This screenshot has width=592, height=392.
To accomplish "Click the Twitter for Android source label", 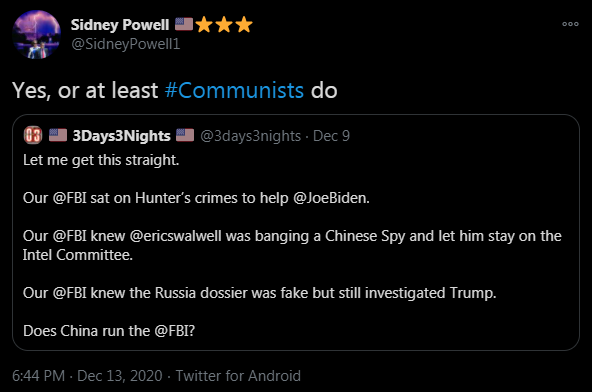I will (x=238, y=376).
